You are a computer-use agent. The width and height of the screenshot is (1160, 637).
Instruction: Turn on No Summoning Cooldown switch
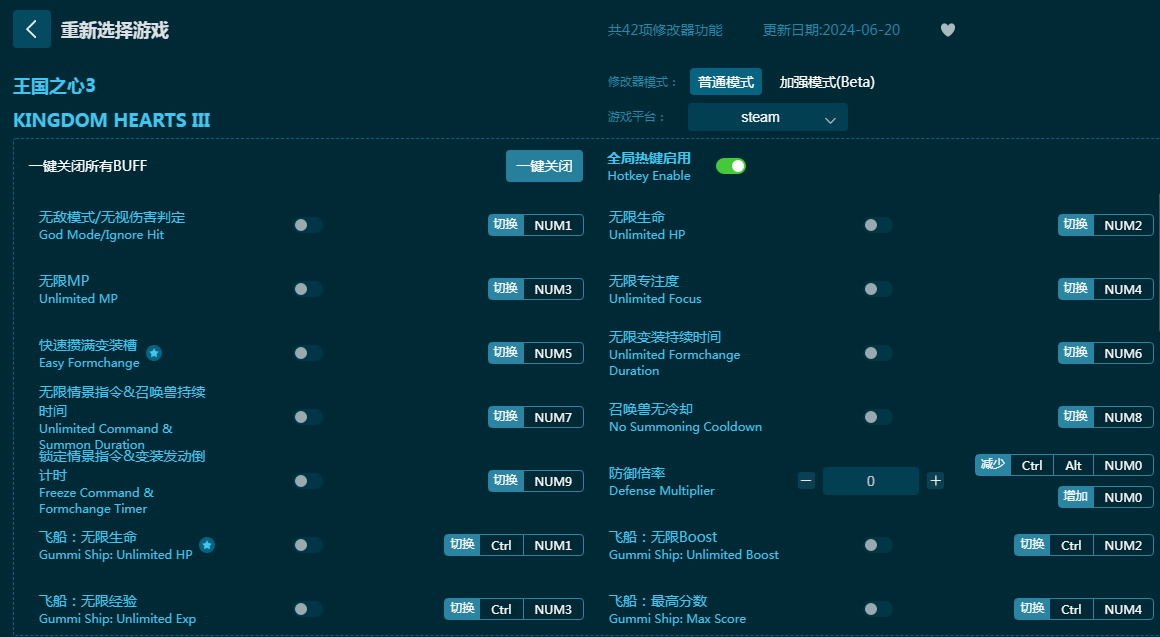(x=877, y=417)
